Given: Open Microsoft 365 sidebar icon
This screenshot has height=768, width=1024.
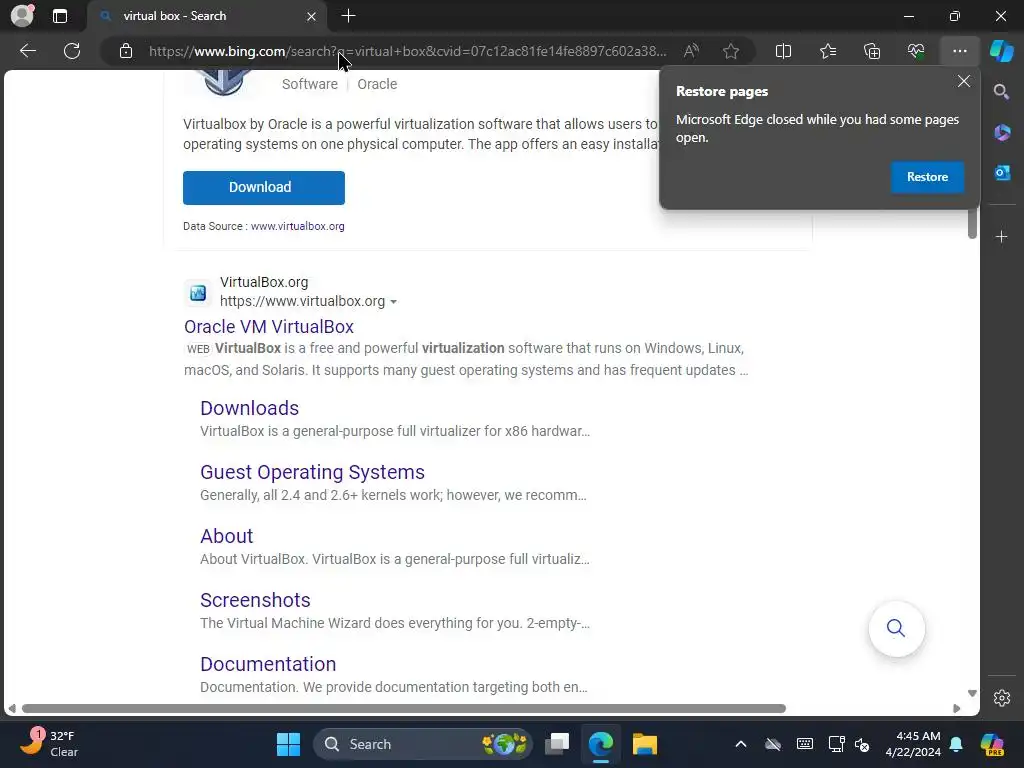Looking at the screenshot, I should coord(1002,133).
